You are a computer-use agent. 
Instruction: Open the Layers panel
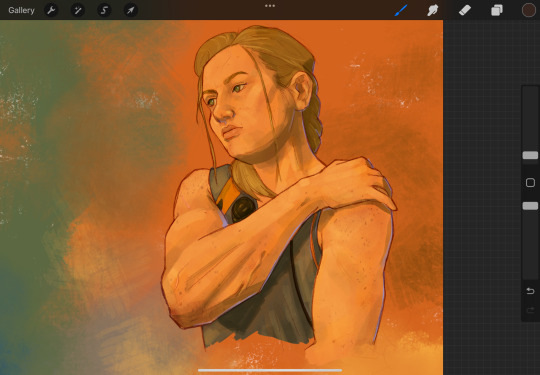click(x=497, y=10)
